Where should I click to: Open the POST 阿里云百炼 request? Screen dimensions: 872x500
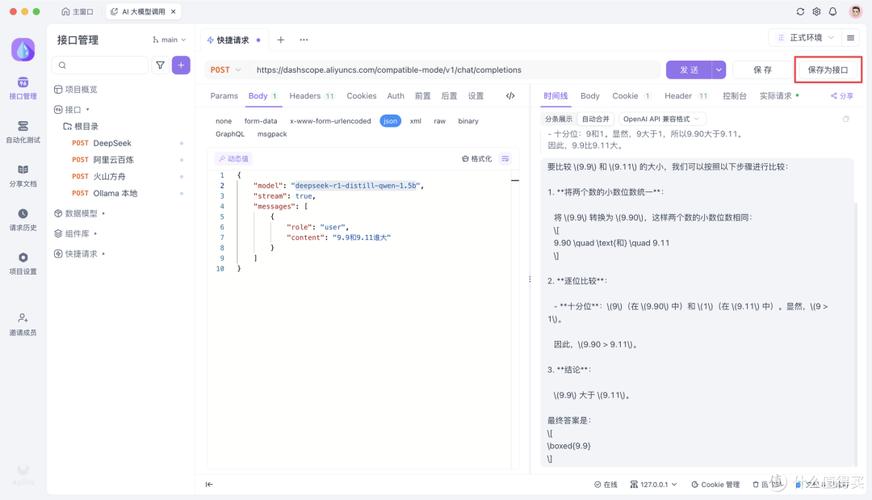pos(102,160)
